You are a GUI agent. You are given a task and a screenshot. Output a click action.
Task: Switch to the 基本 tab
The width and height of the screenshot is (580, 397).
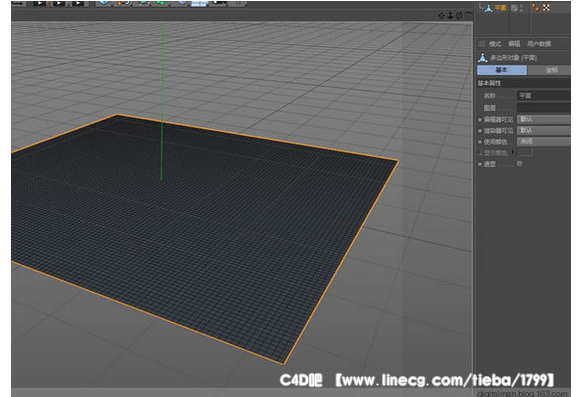point(502,70)
